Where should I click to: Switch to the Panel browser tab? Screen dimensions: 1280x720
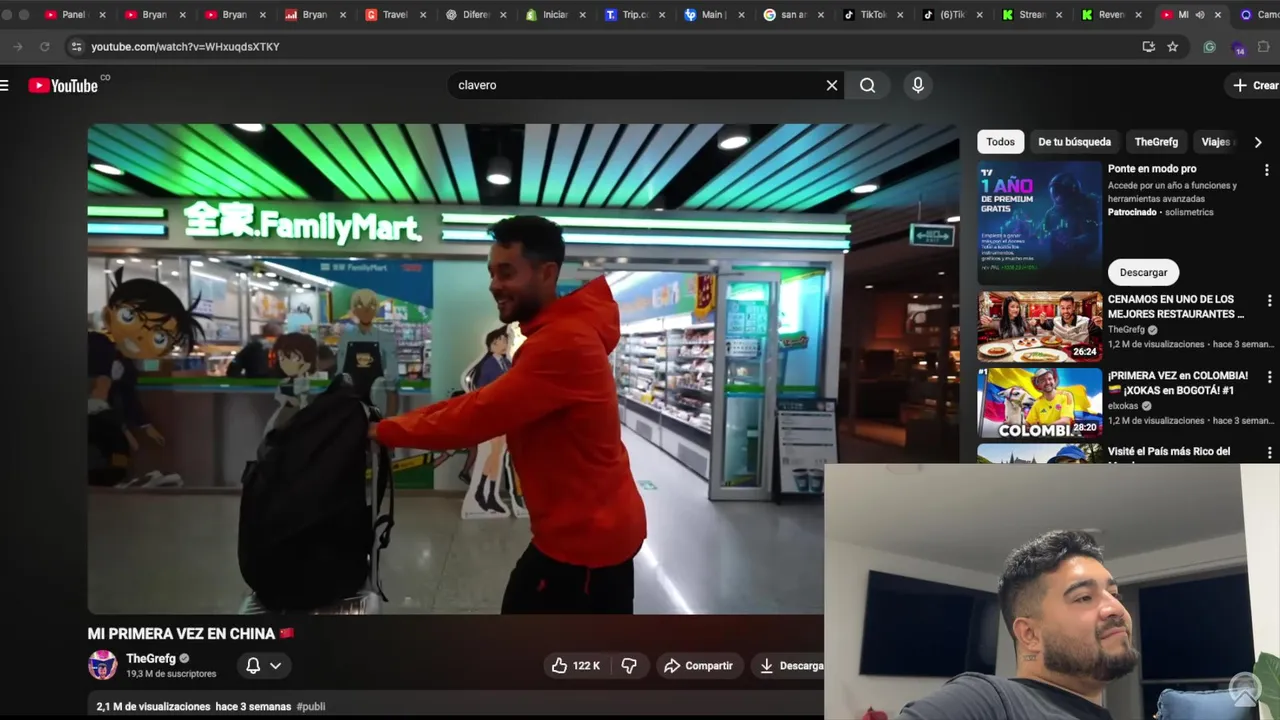pyautogui.click(x=75, y=15)
